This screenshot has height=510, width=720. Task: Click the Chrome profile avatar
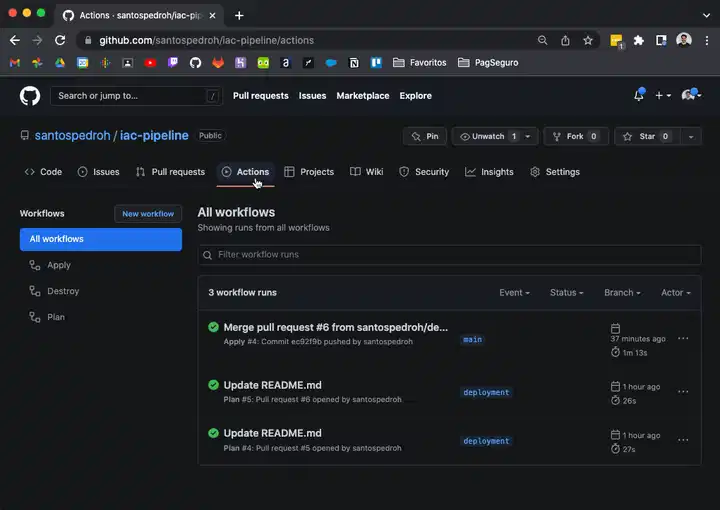pos(684,40)
